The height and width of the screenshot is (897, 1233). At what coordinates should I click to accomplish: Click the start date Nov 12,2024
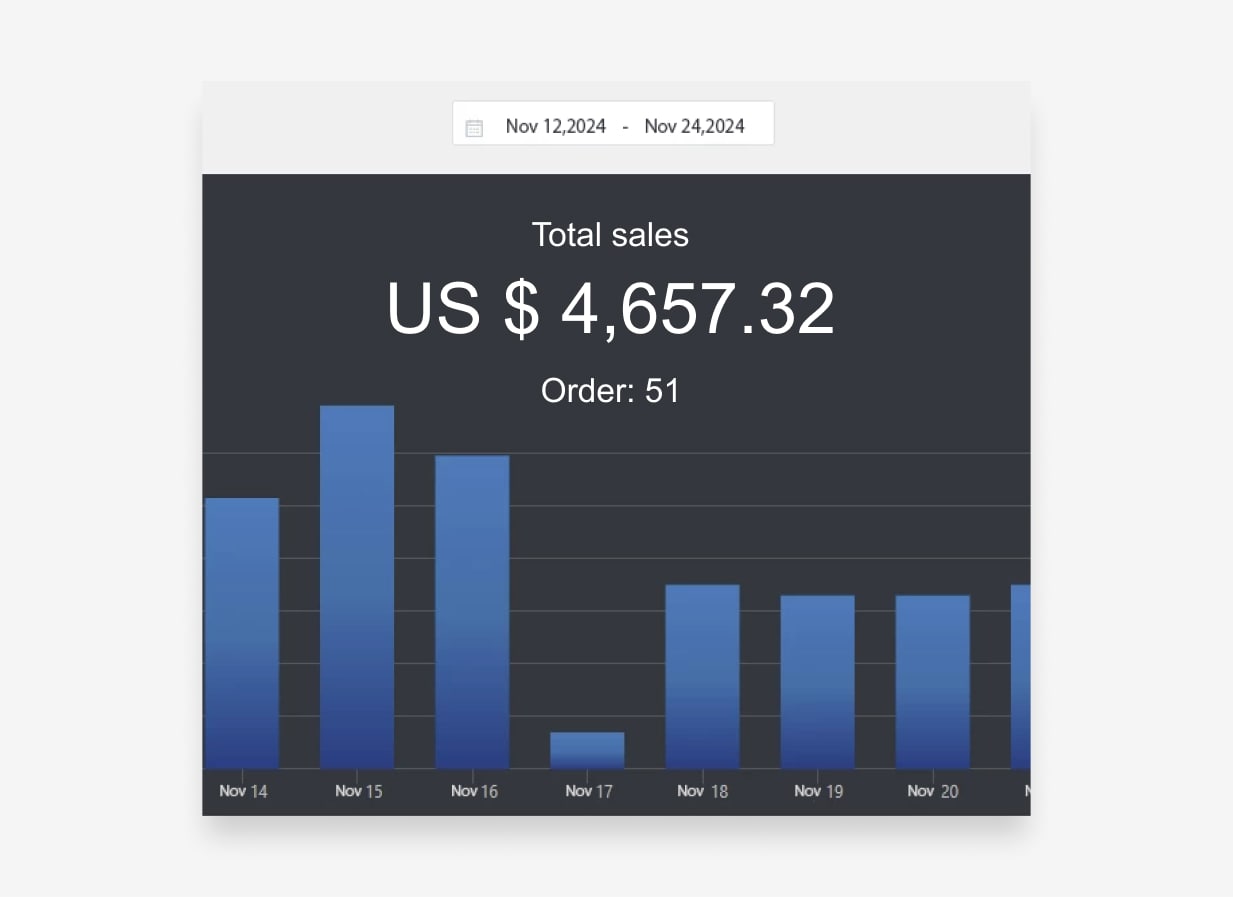point(556,125)
